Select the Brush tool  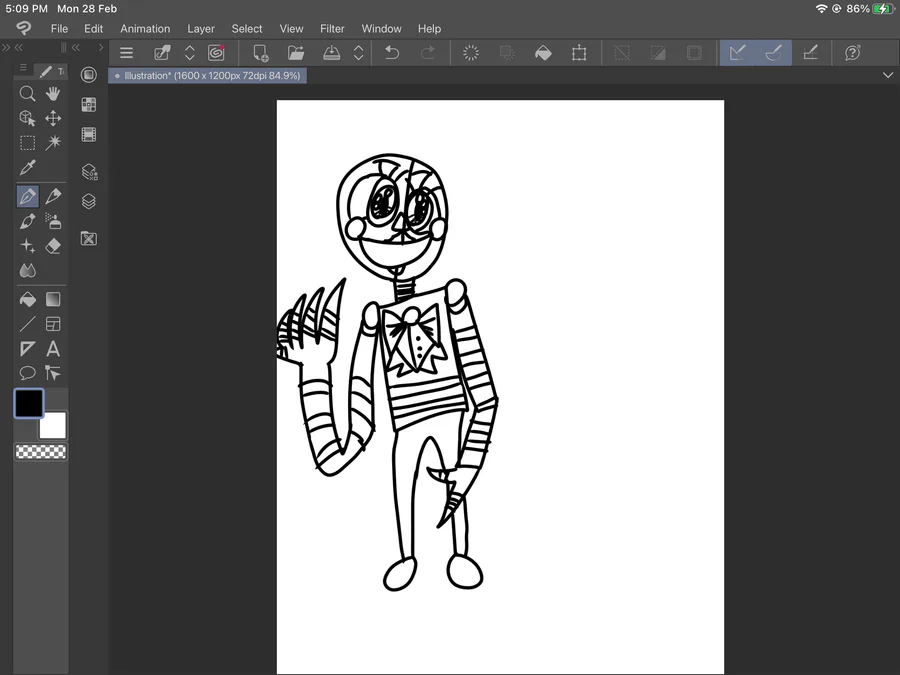27,221
